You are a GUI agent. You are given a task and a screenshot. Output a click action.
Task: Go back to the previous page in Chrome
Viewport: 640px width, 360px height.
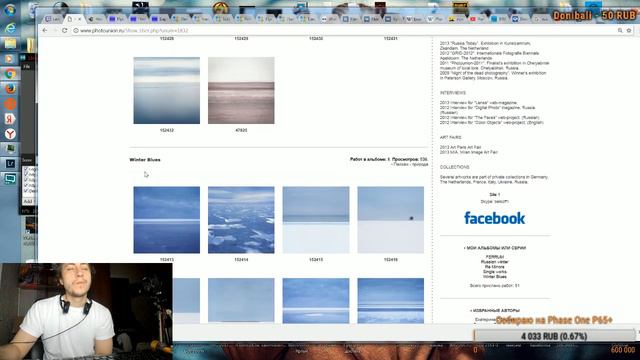point(45,30)
